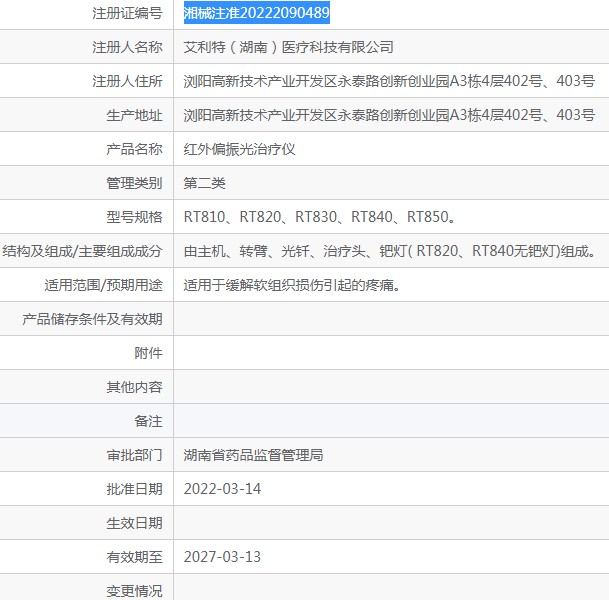Select the company name 艾利特（湖南）医疗科技有限公司
Image resolution: width=609 pixels, height=600 pixels.
[x=289, y=47]
